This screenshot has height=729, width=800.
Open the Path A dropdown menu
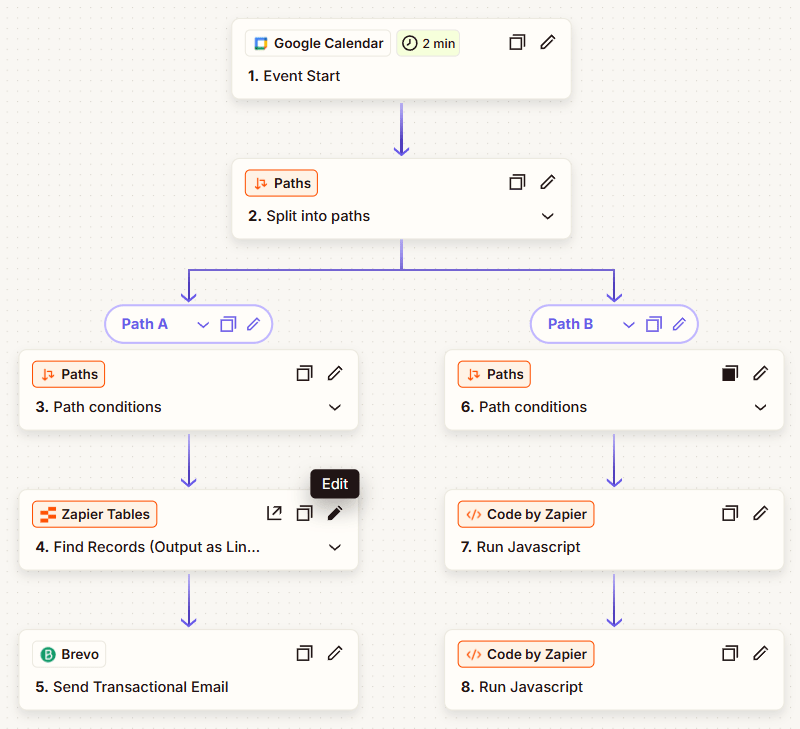[203, 324]
